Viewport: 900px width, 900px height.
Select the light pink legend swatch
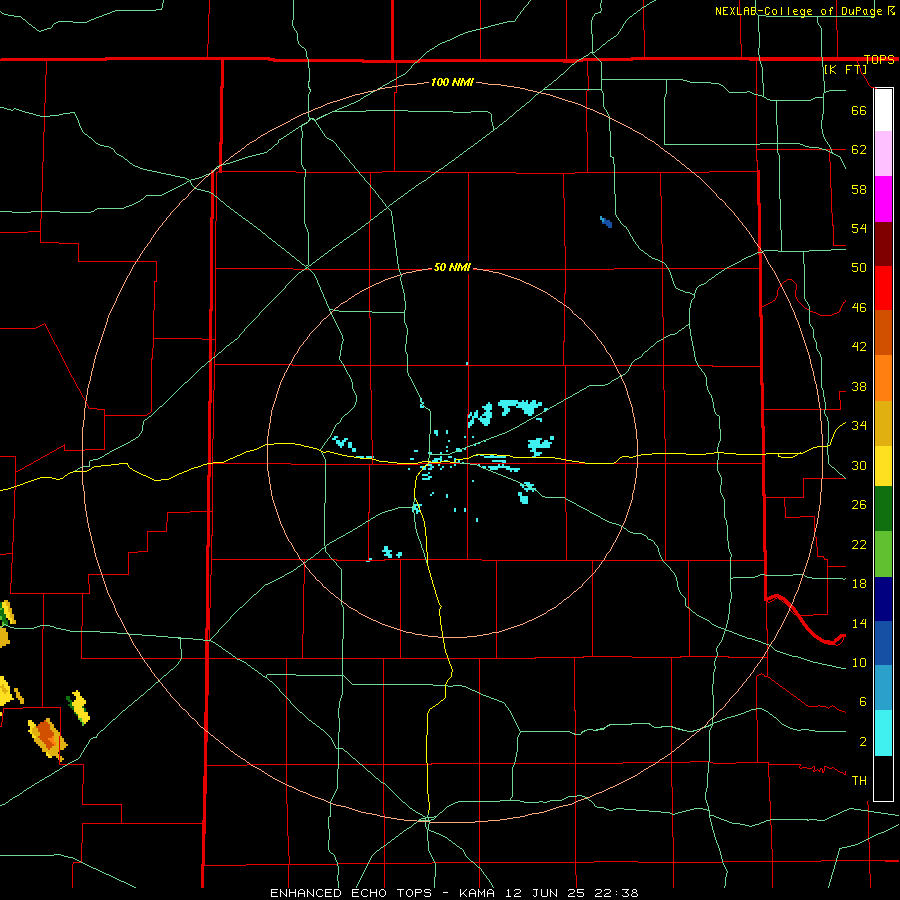(x=883, y=153)
